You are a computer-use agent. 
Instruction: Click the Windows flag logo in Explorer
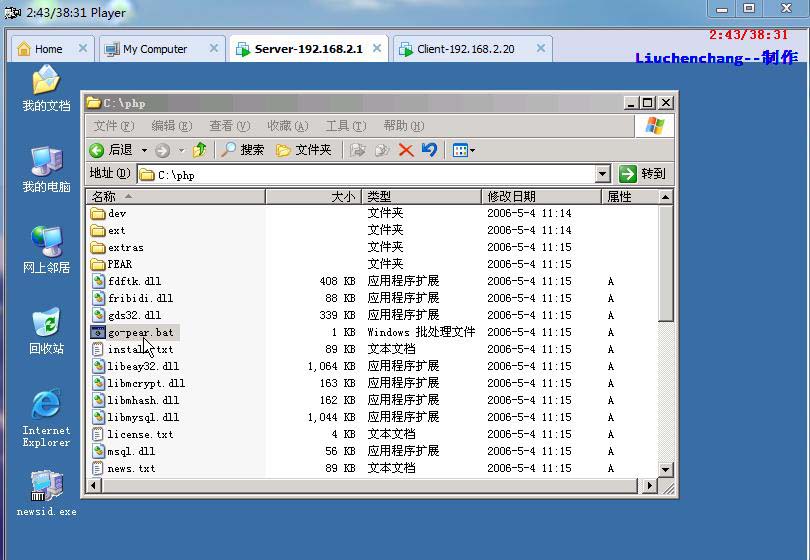(655, 126)
